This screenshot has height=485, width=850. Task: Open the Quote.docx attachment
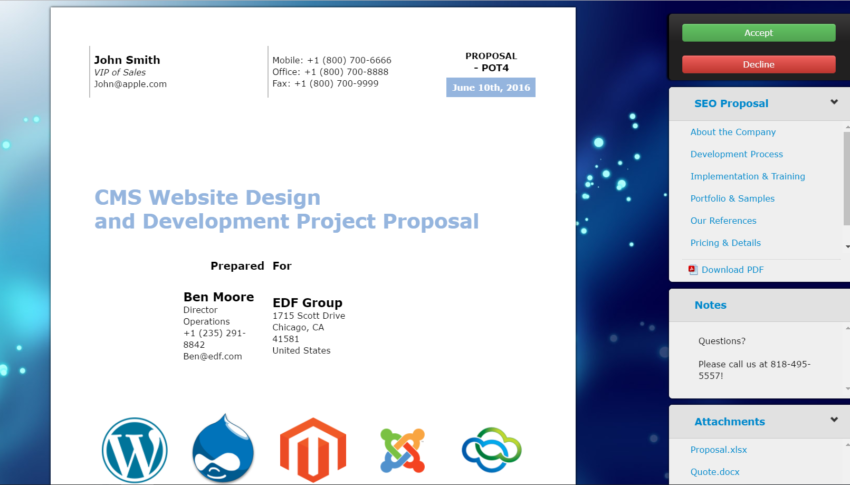[x=714, y=472]
